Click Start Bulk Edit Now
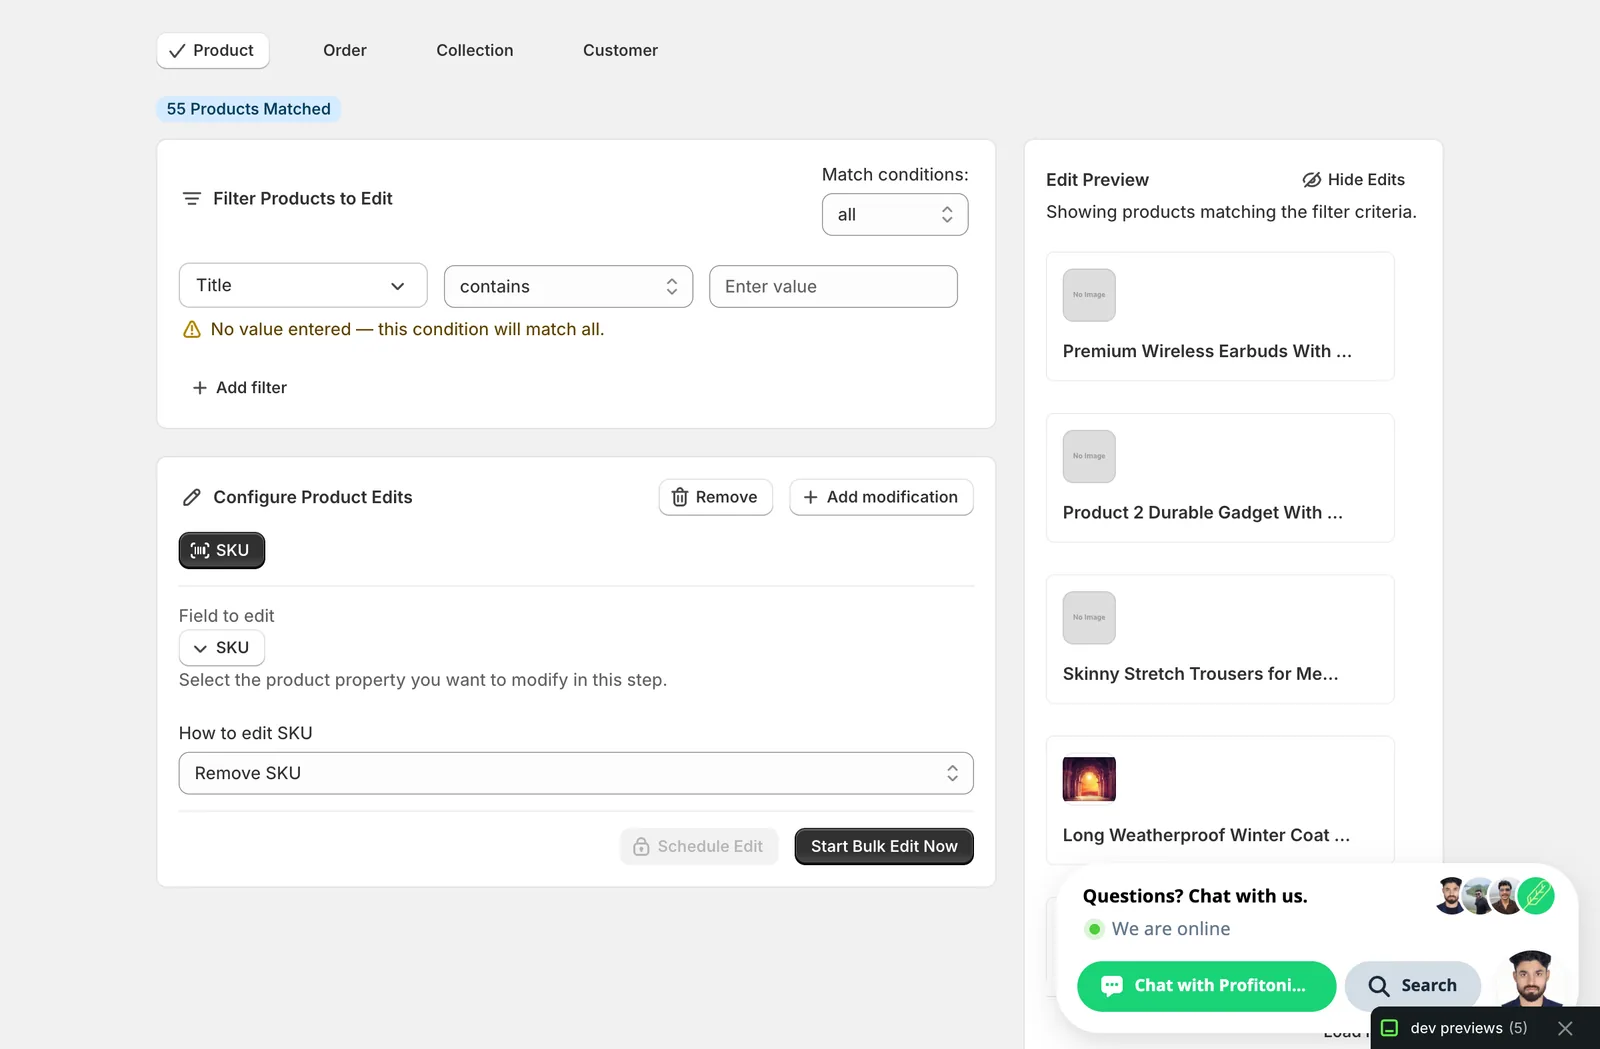 884,847
